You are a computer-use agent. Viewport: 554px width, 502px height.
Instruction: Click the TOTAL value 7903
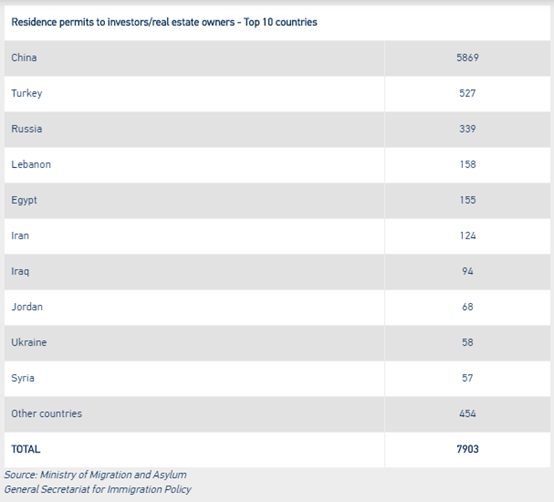tap(467, 449)
